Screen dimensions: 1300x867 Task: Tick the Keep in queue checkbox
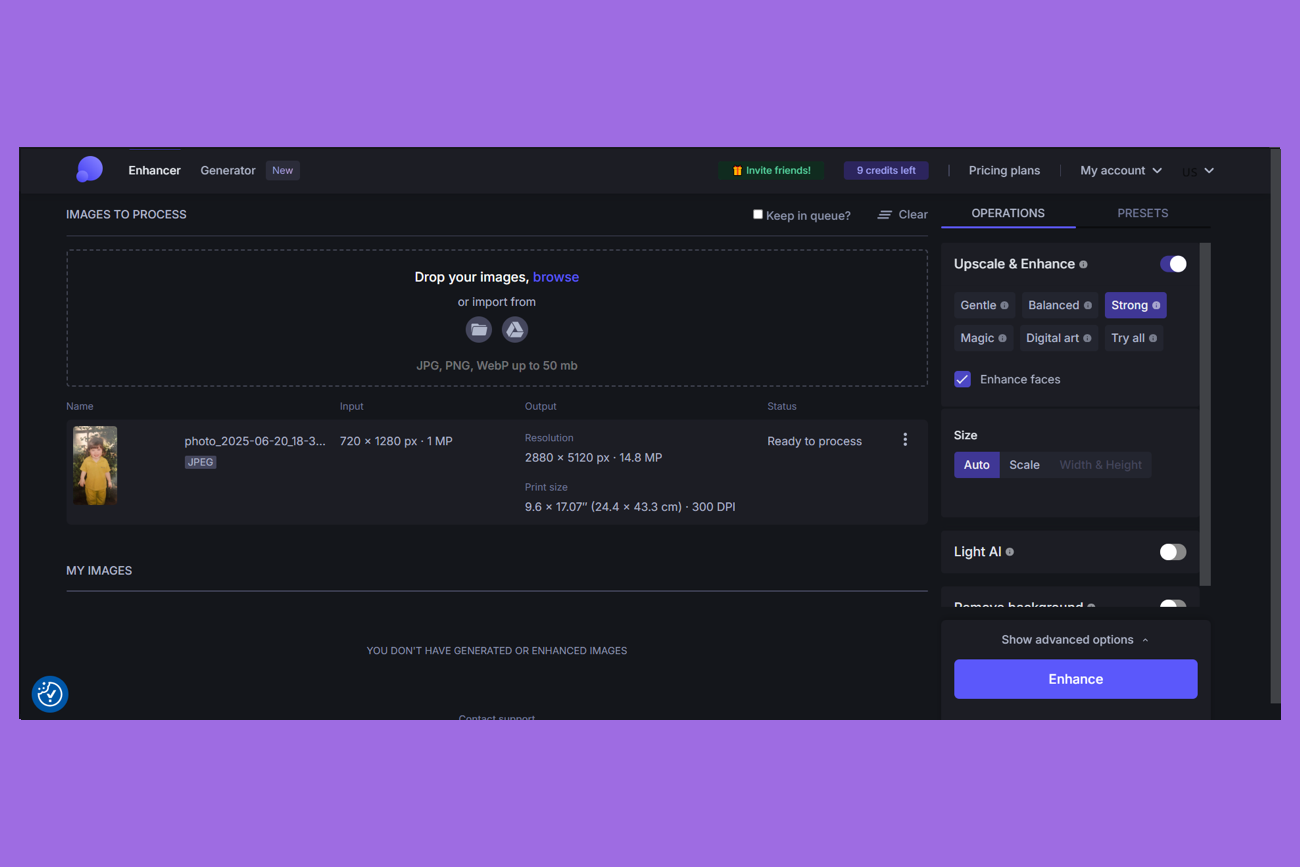click(x=758, y=214)
